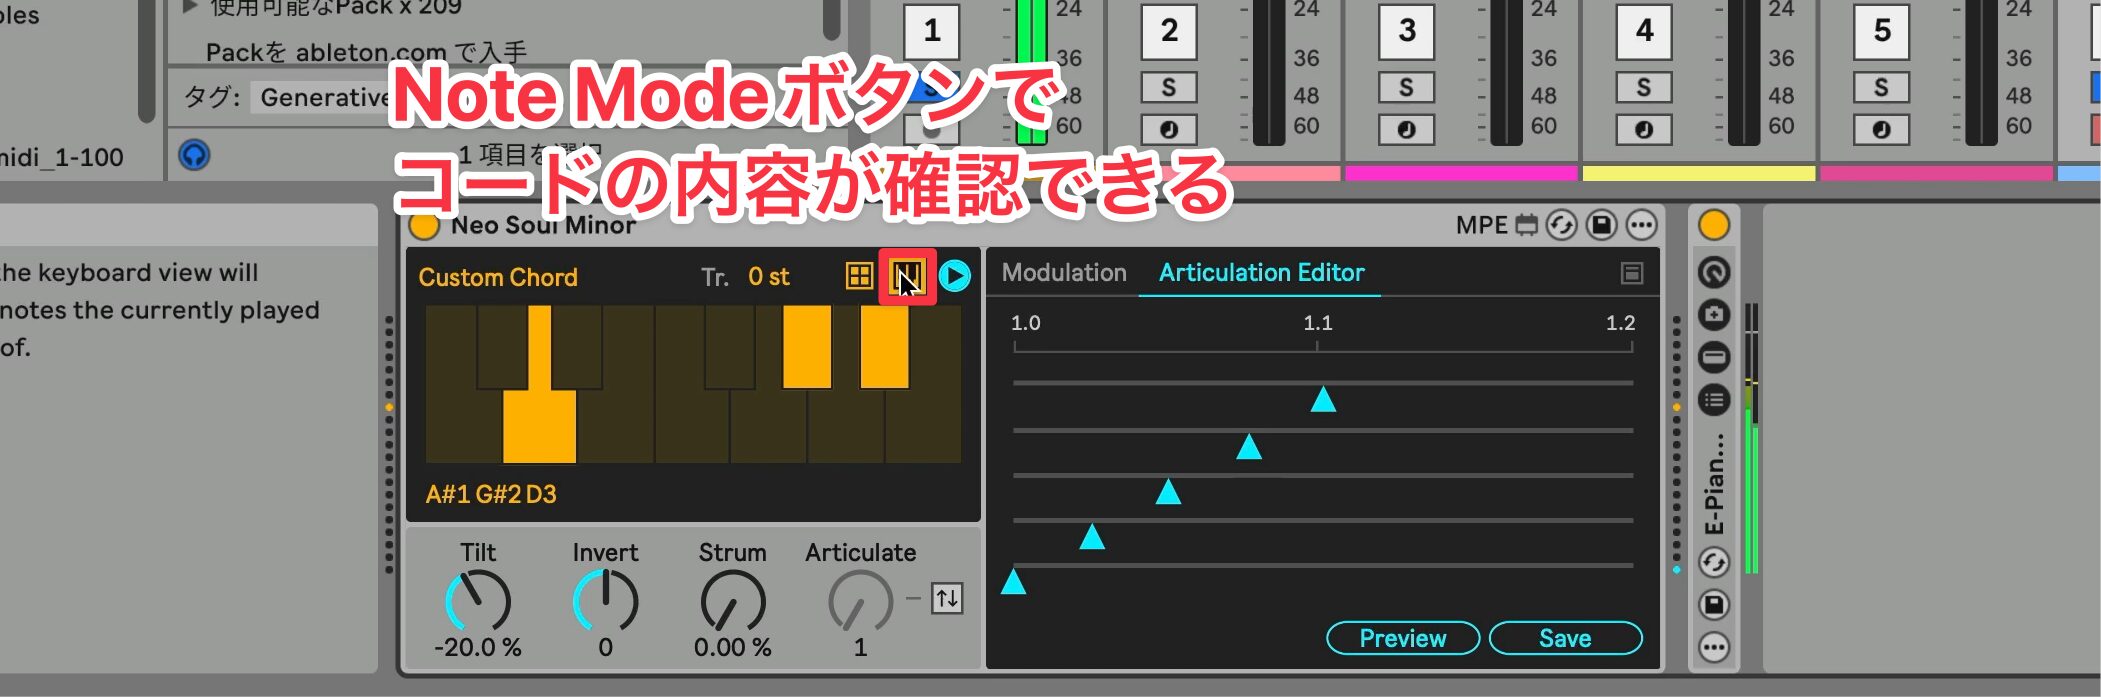The height and width of the screenshot is (697, 2101).
Task: Deactivate track 3 with its number button
Action: click(x=1406, y=30)
